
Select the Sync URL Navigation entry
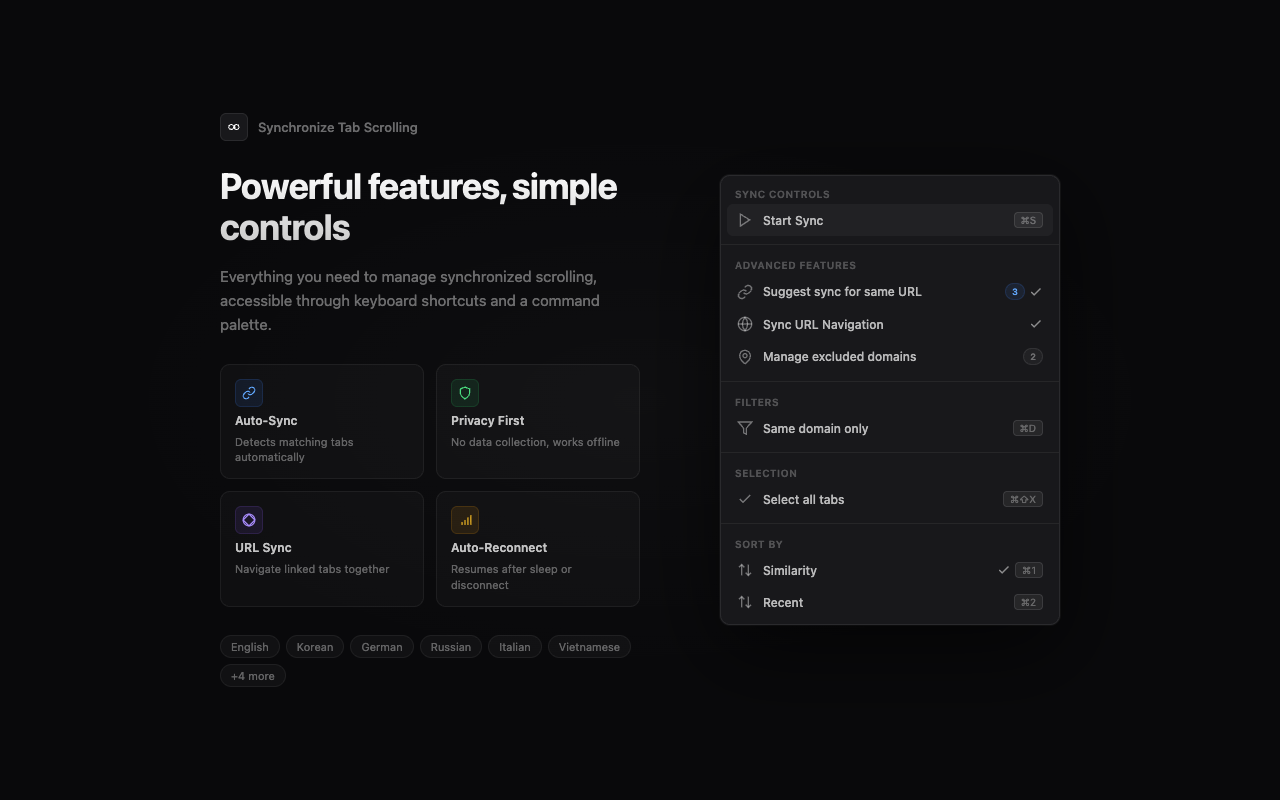pyautogui.click(x=890, y=324)
